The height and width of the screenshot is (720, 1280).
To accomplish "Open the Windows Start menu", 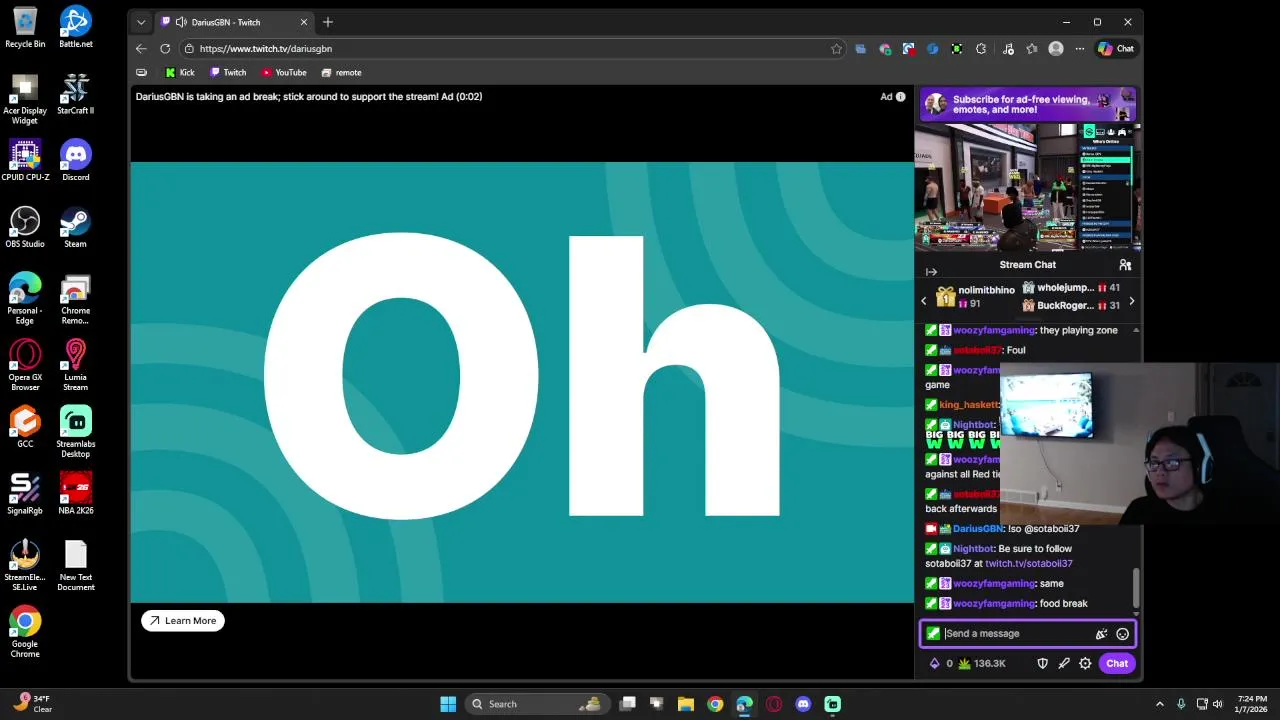I will [x=448, y=704].
